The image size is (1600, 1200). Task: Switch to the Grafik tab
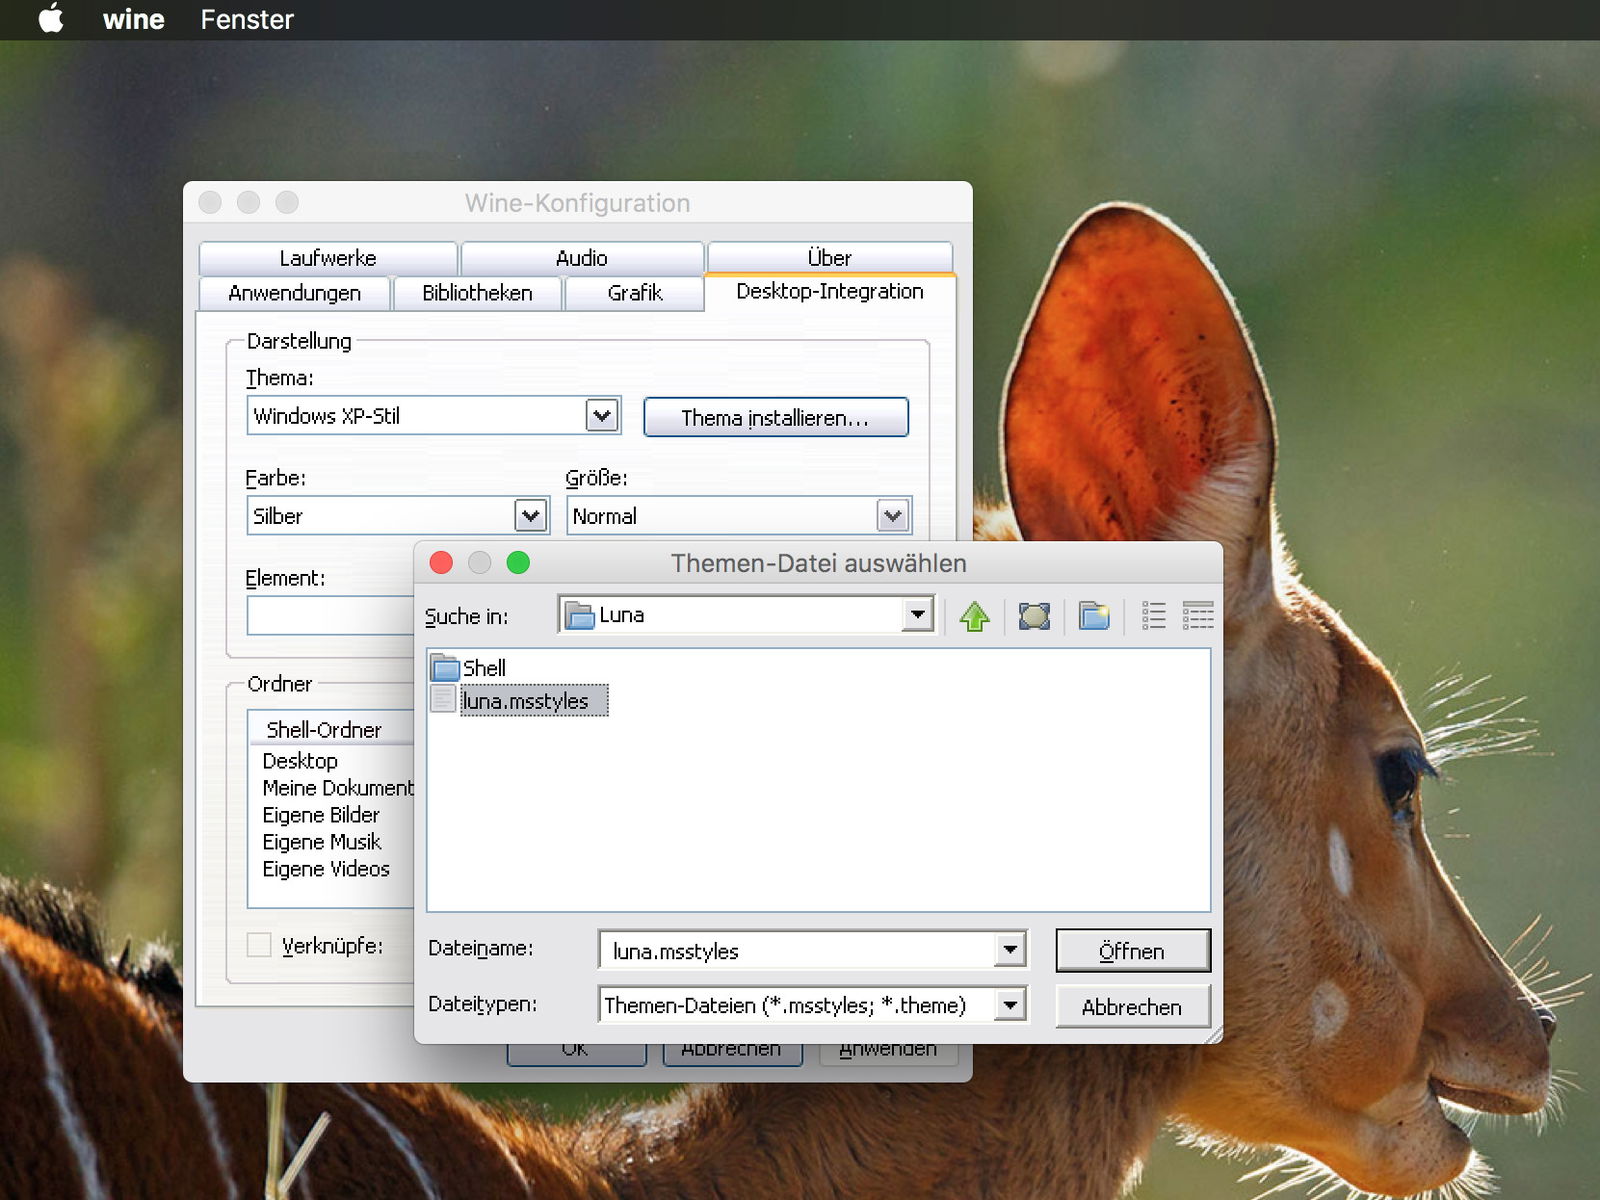click(634, 293)
